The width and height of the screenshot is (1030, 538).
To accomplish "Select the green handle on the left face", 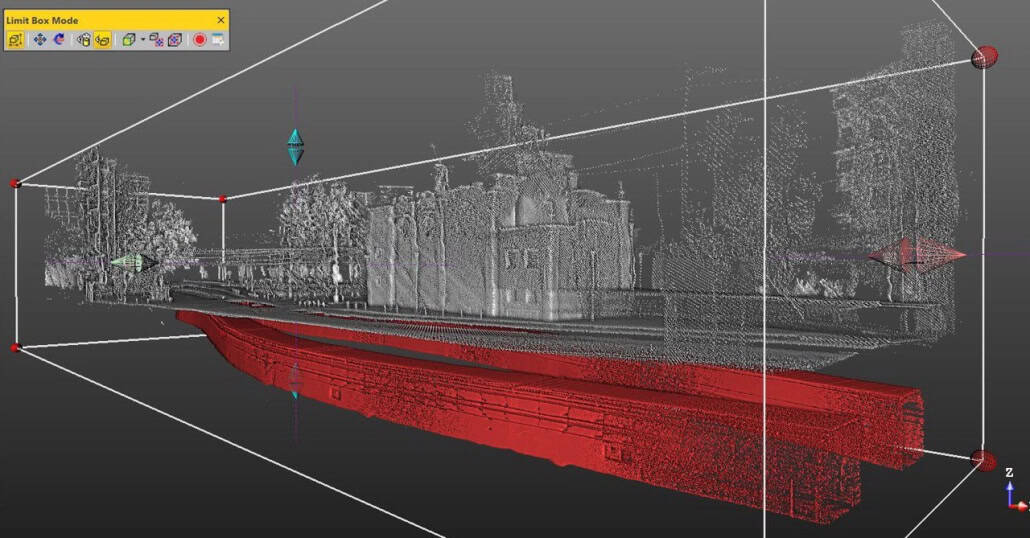I will point(134,263).
